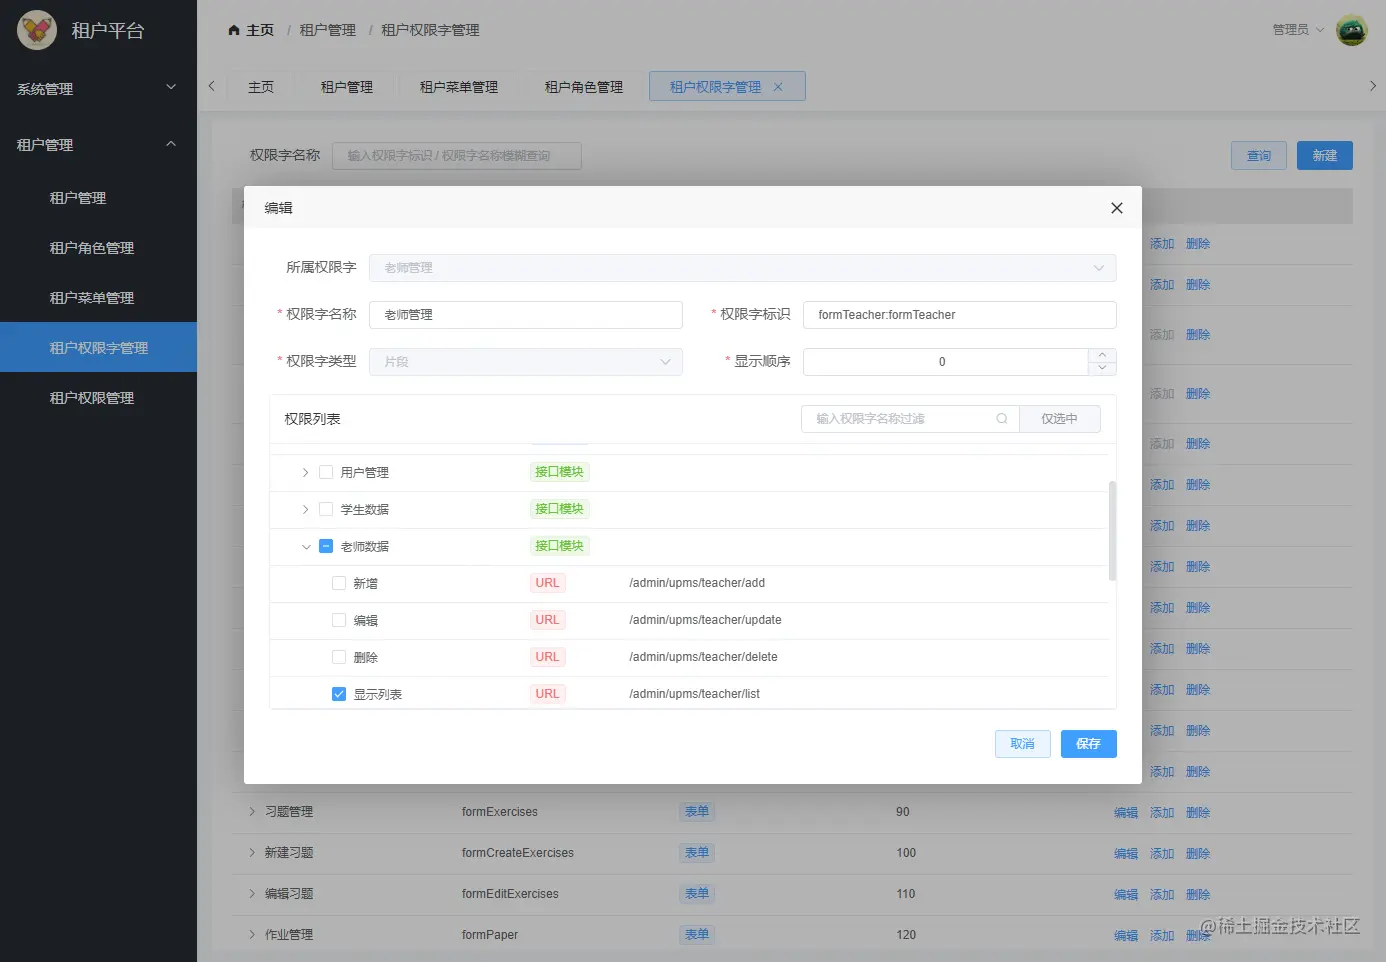Open the user avatar at top right
This screenshot has height=962, width=1386.
(x=1352, y=30)
